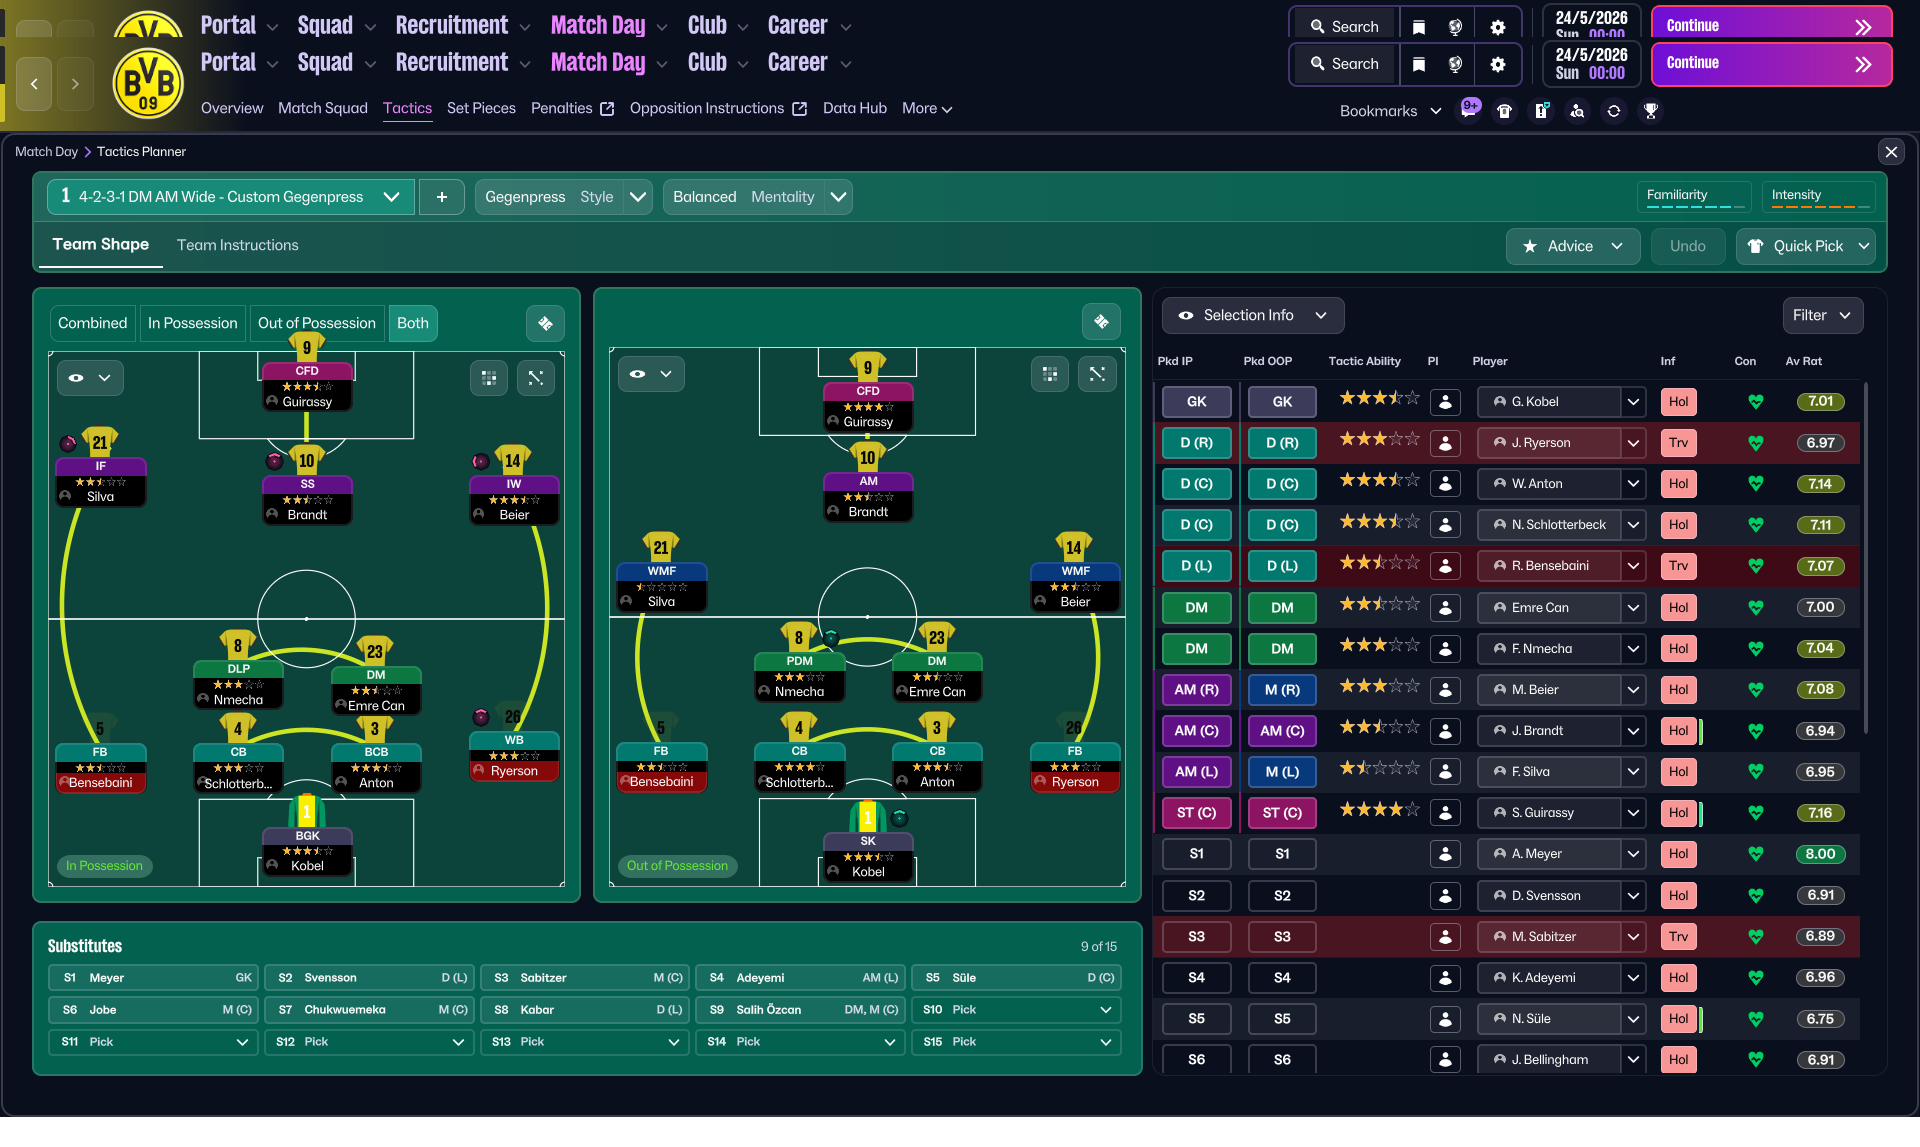Switch to the Team Shape tab
The width and height of the screenshot is (1920, 1147).
tap(101, 244)
